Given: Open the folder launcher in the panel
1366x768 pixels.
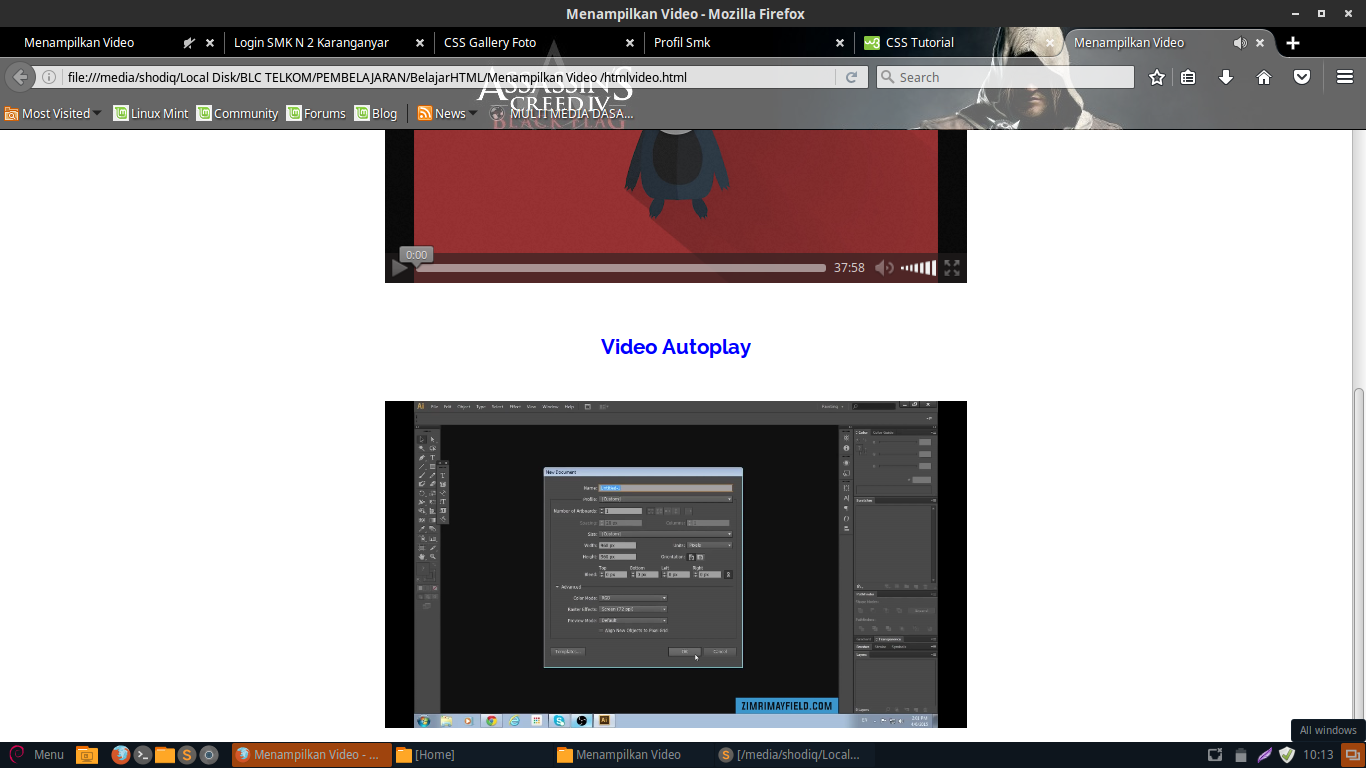Looking at the screenshot, I should [165, 755].
